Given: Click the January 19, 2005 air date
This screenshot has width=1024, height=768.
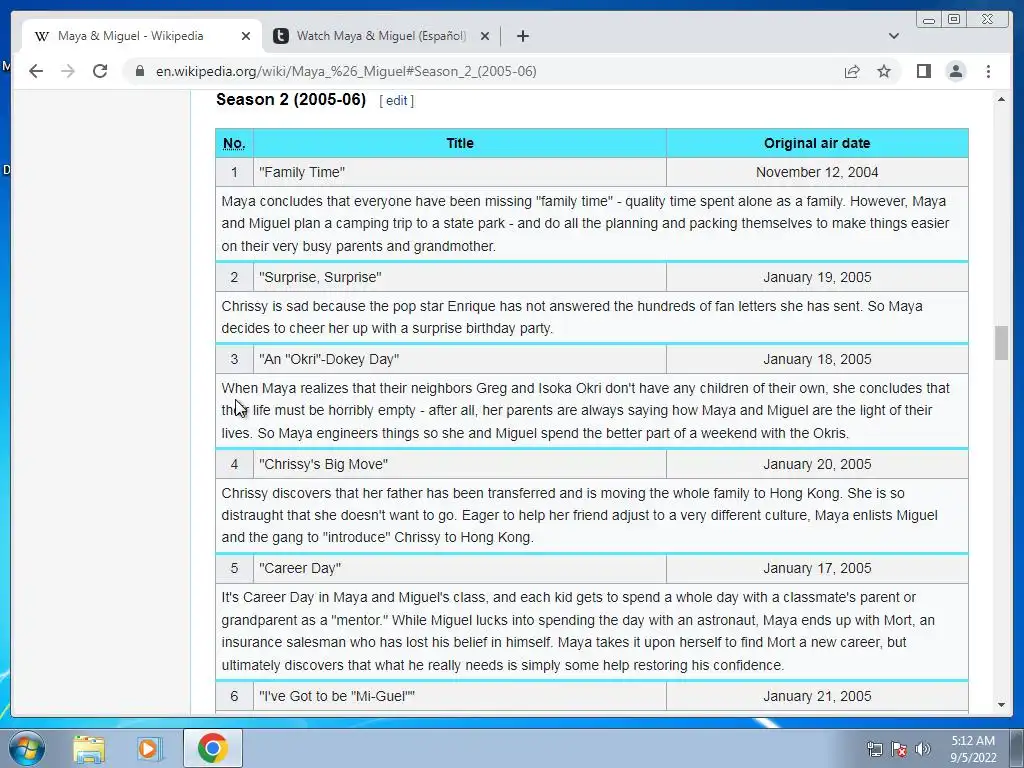Looking at the screenshot, I should [x=817, y=277].
